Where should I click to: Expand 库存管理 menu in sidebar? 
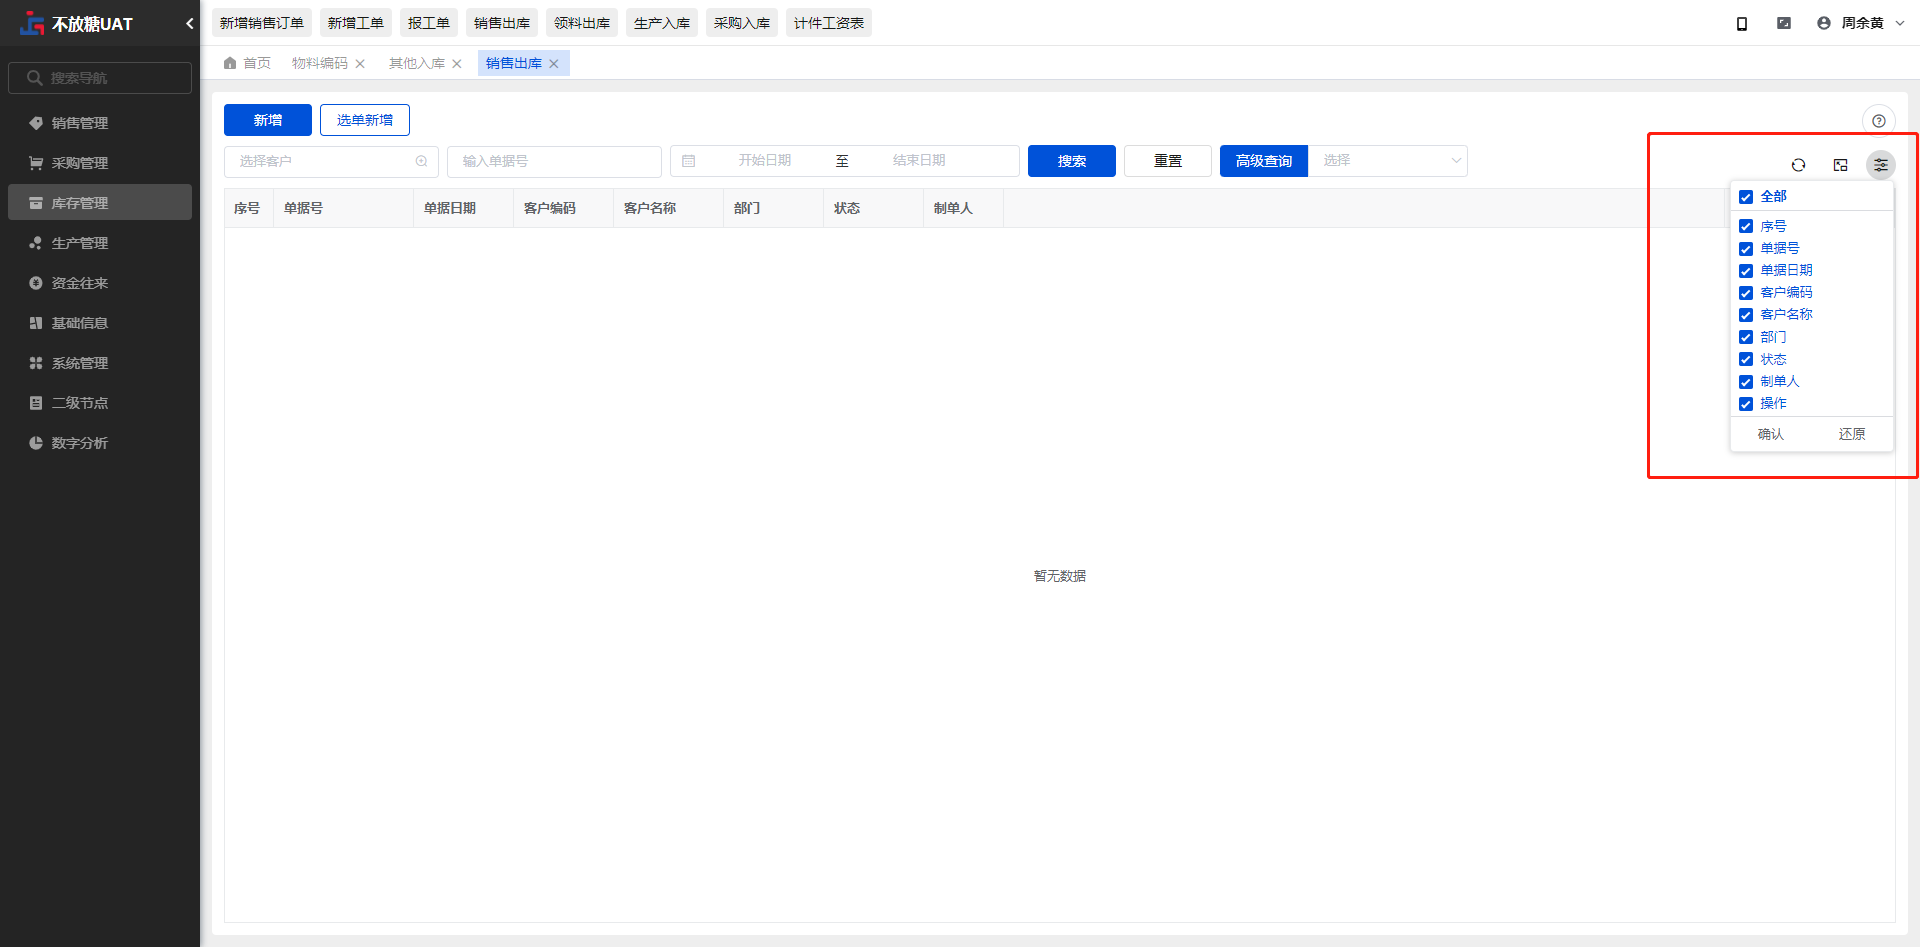100,203
